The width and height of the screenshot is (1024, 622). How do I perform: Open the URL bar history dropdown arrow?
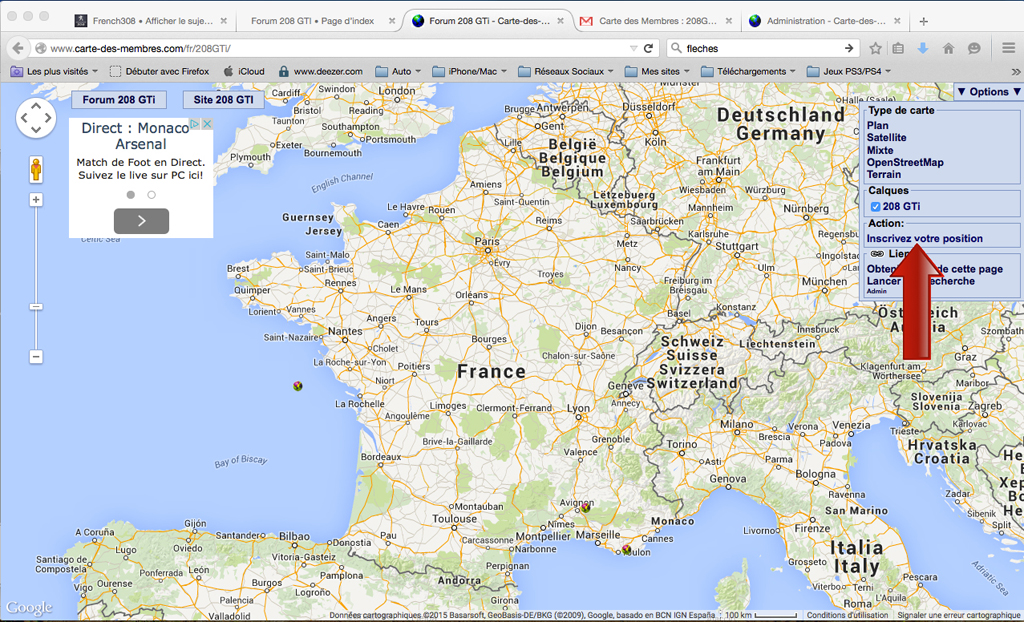633,48
